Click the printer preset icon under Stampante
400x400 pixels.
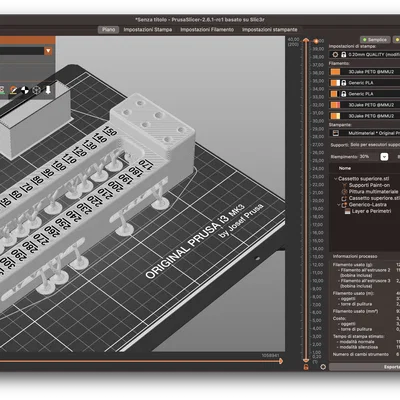(336, 133)
